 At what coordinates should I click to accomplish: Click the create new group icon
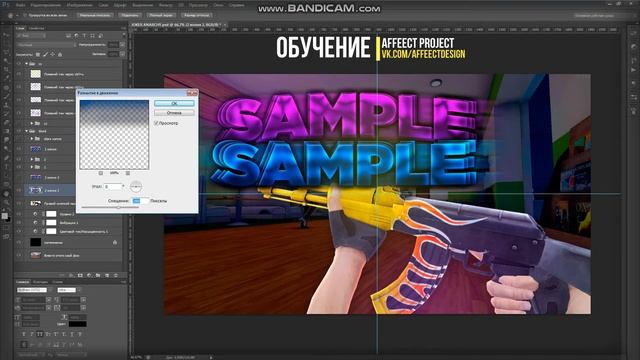click(98, 276)
